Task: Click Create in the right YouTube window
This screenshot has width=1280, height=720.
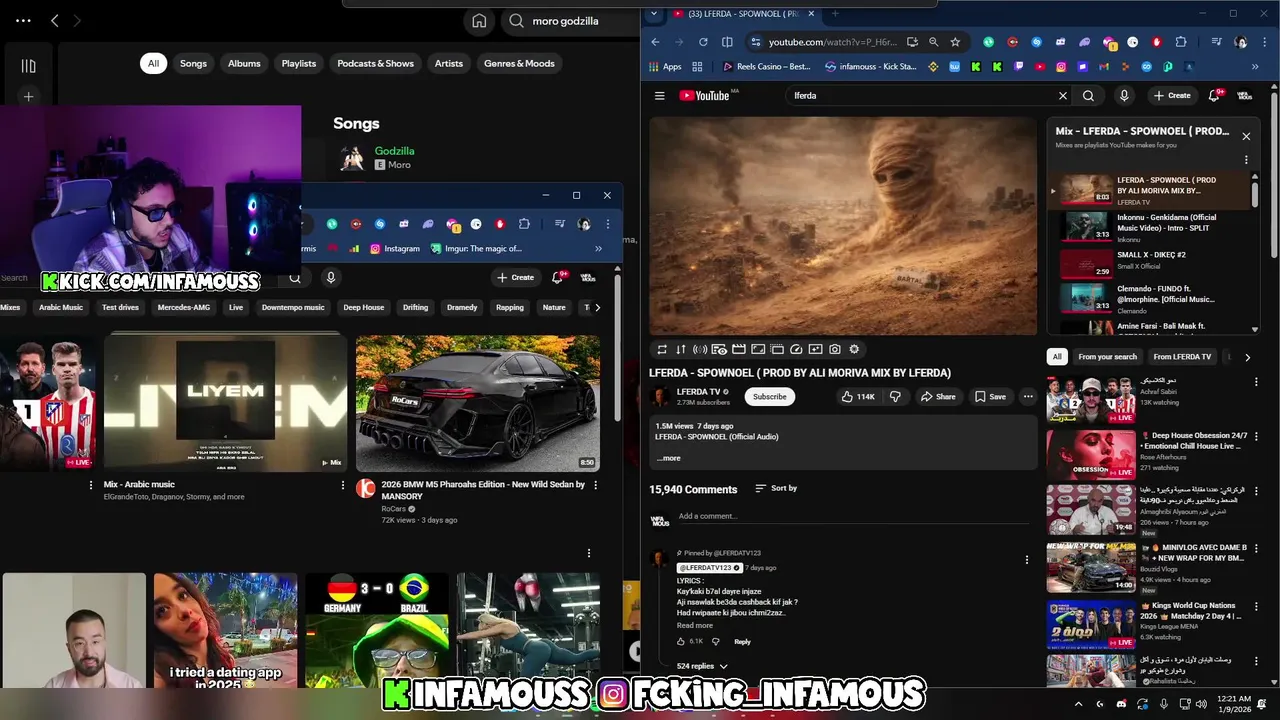Action: click(x=1171, y=96)
